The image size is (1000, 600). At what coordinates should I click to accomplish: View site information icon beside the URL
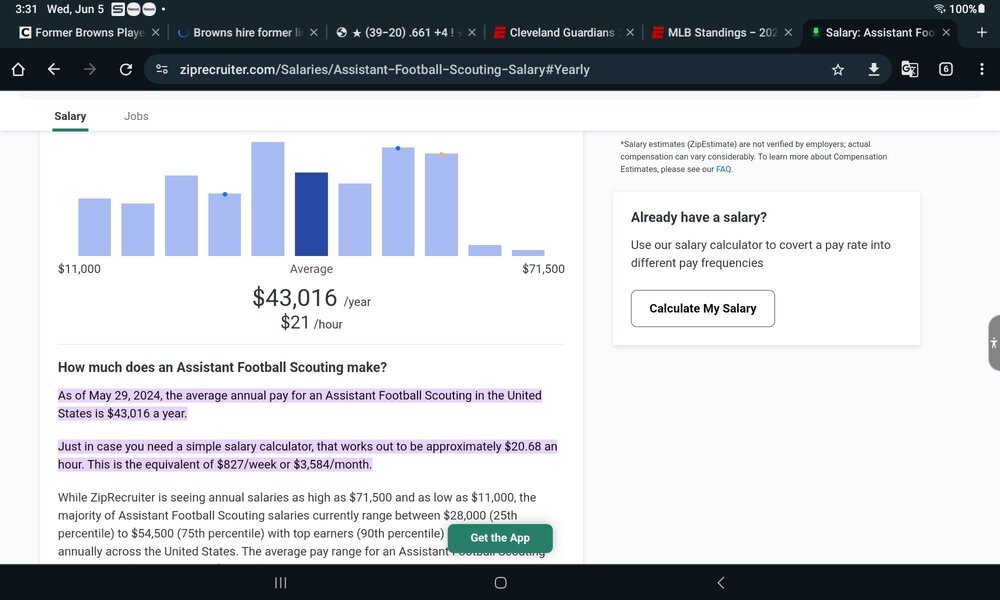click(162, 70)
